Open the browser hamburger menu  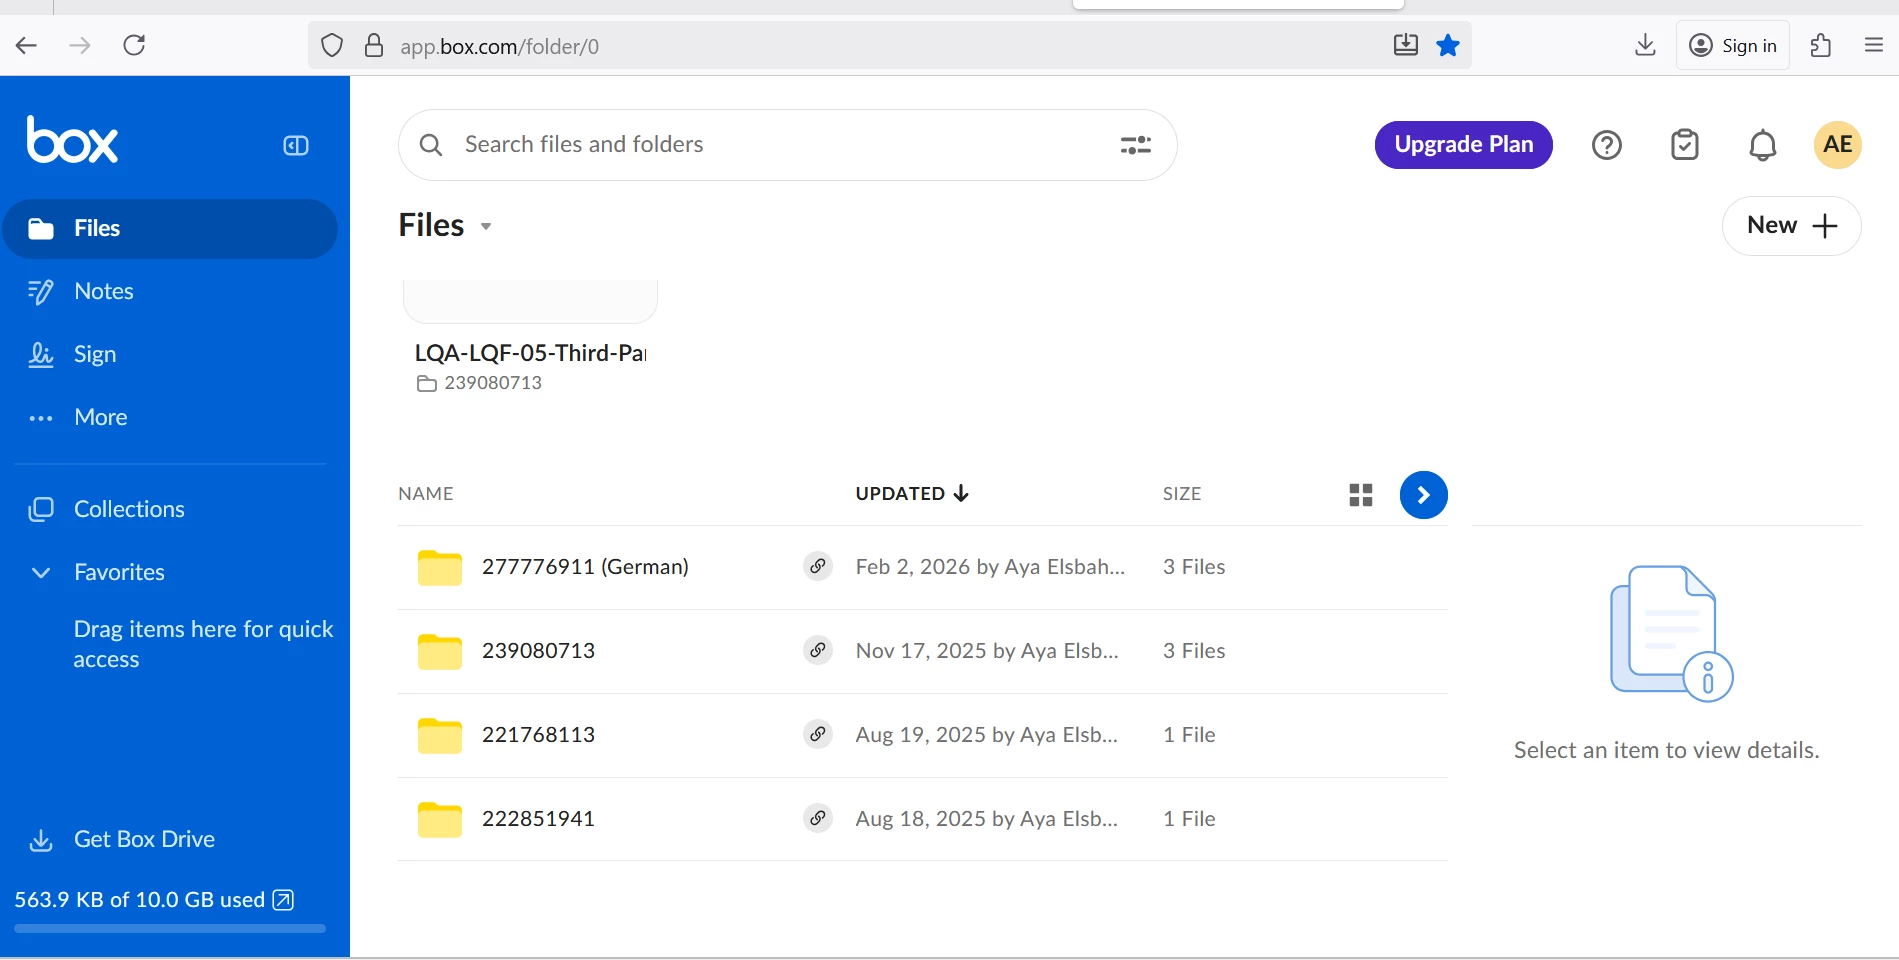tap(1874, 46)
